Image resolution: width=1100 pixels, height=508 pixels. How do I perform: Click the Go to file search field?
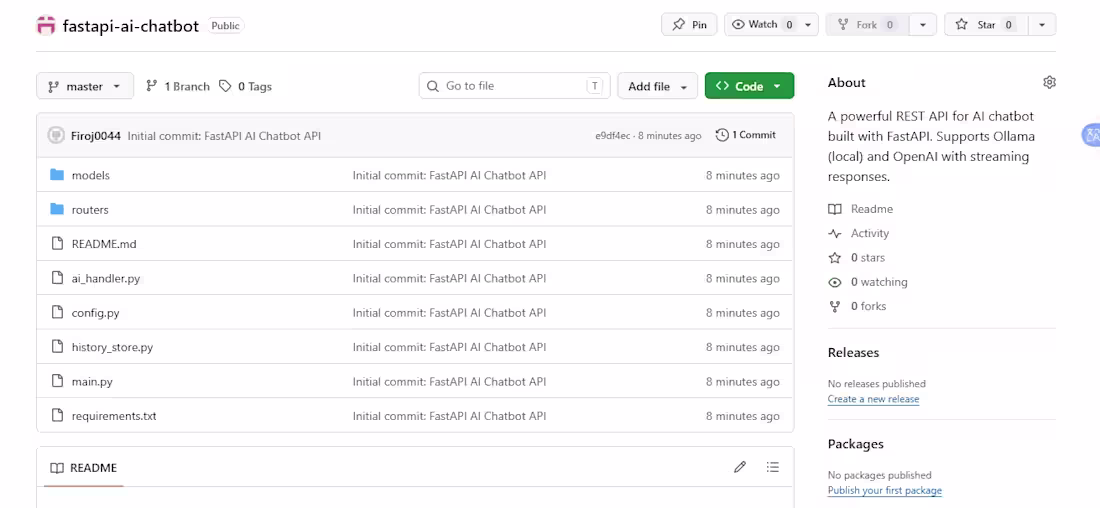click(x=515, y=86)
